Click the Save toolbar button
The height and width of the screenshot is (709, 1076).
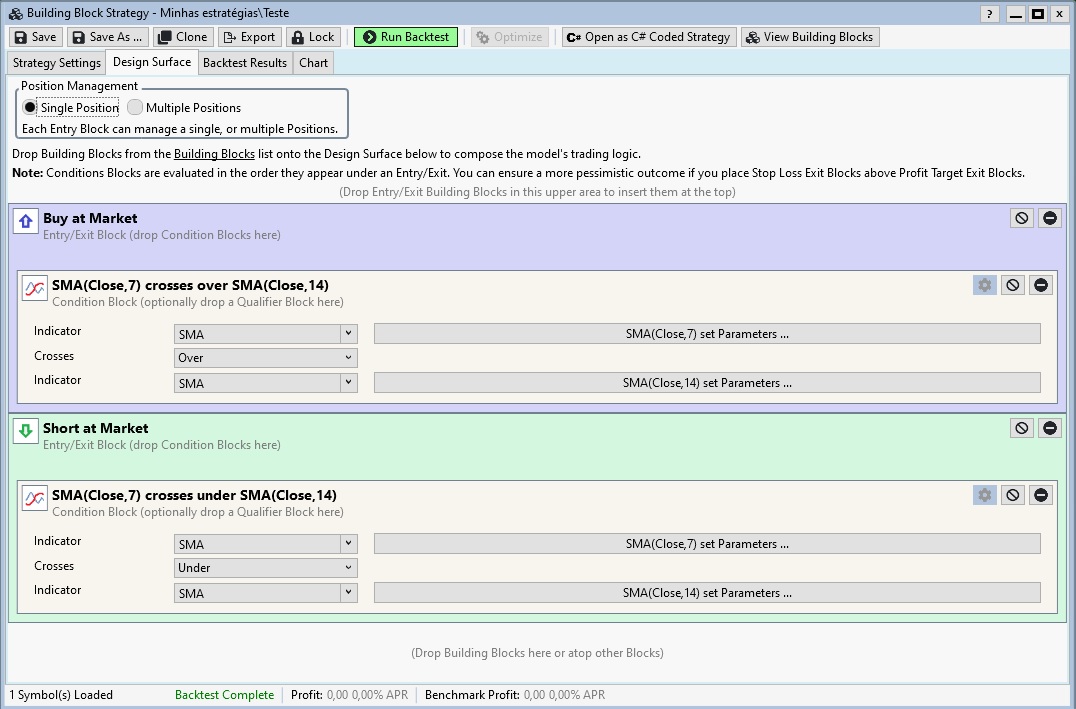36,37
